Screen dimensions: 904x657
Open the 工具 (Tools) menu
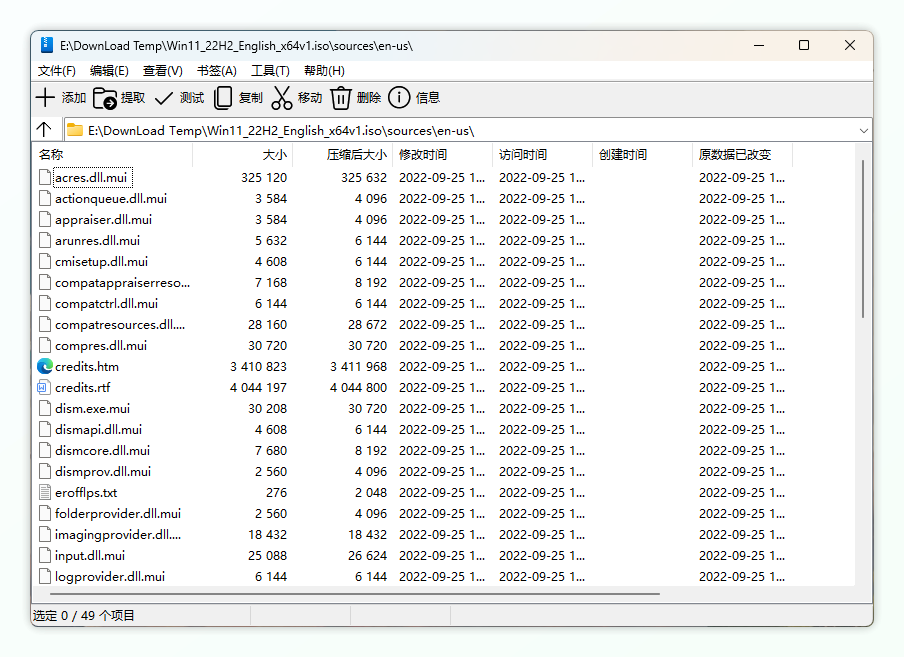pyautogui.click(x=270, y=70)
